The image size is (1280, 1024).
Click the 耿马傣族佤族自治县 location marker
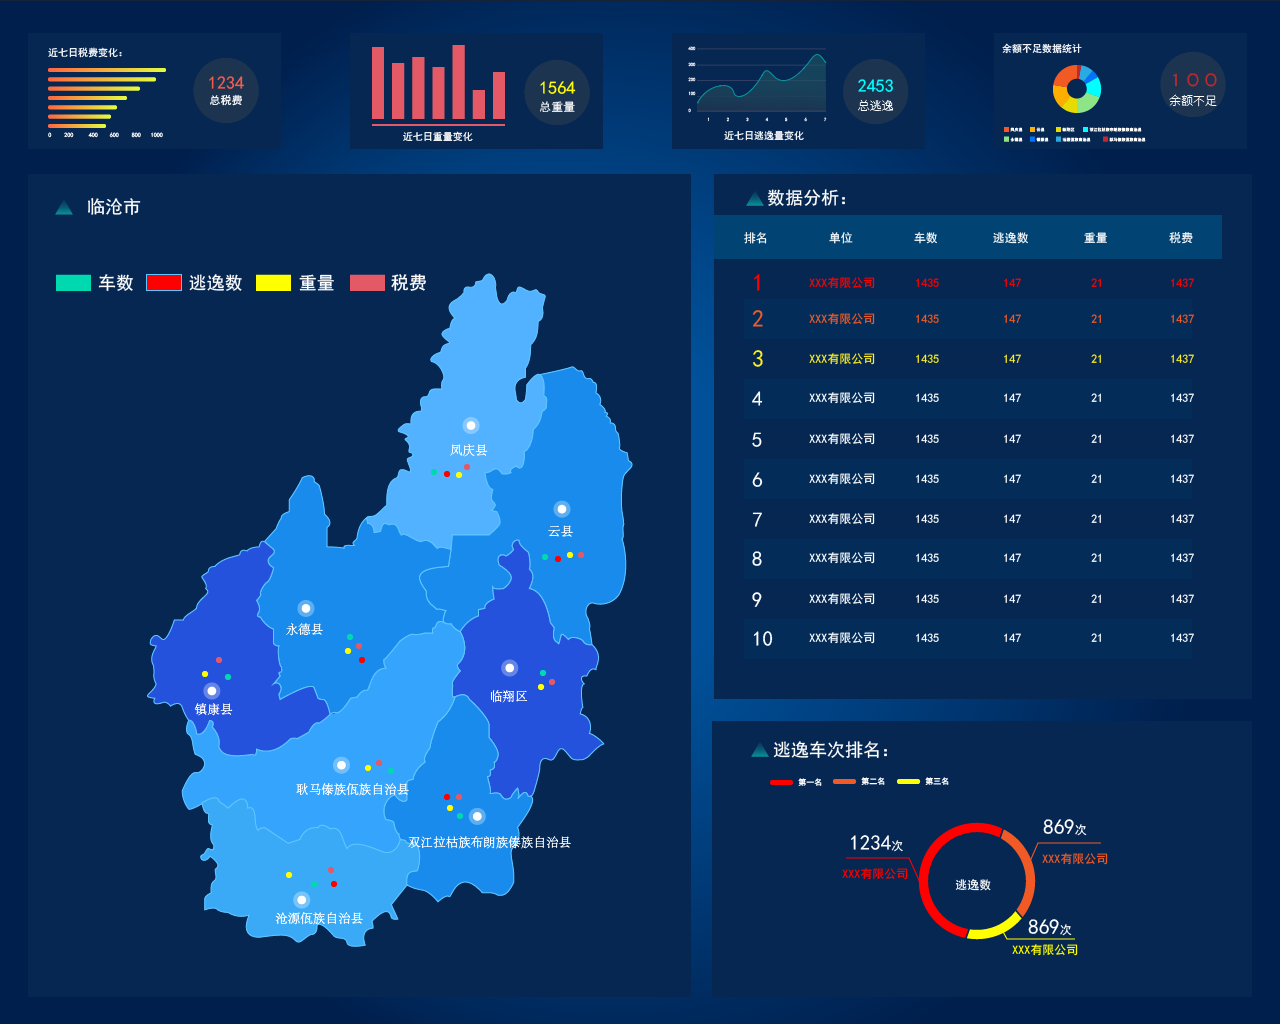[341, 765]
